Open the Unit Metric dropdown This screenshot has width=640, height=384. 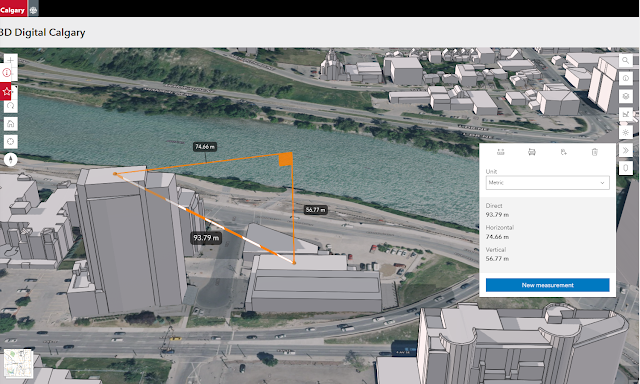coord(547,182)
